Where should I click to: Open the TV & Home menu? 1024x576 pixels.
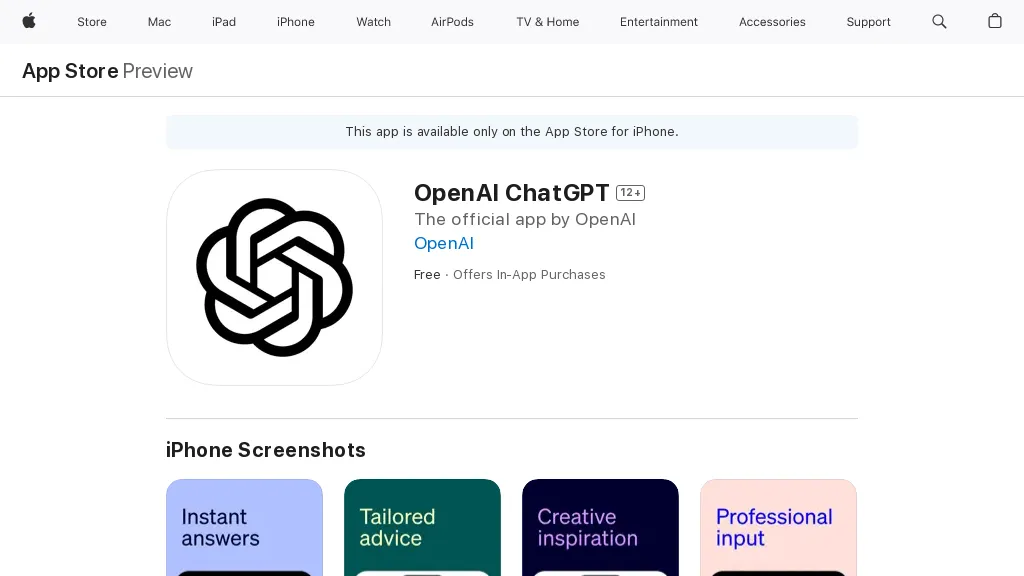tap(548, 22)
